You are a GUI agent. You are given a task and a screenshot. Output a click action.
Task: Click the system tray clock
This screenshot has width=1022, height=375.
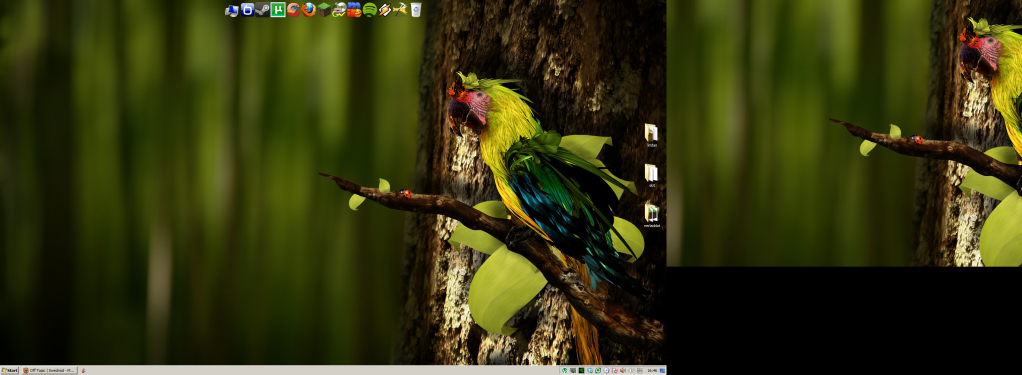[652, 370]
